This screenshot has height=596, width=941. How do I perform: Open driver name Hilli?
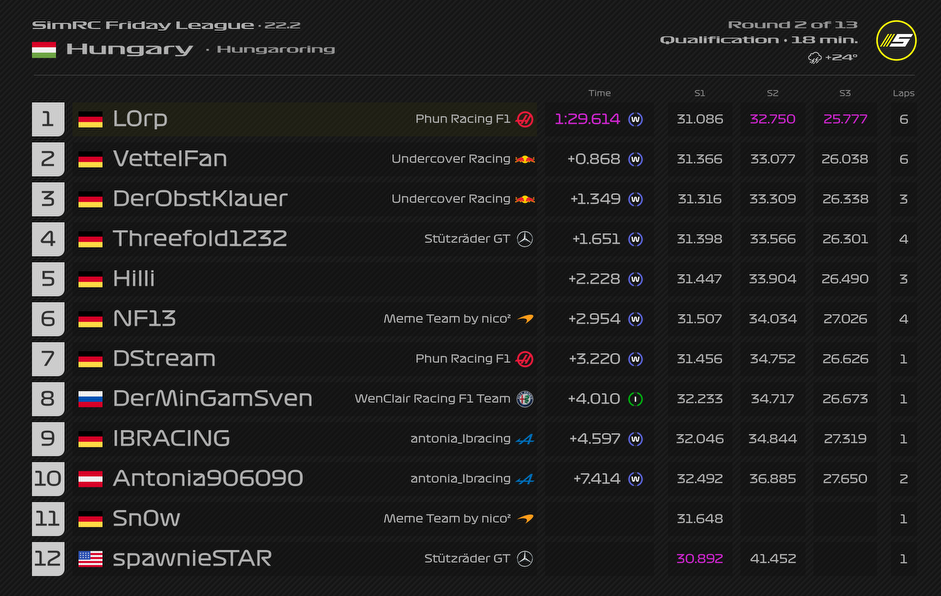pyautogui.click(x=134, y=279)
